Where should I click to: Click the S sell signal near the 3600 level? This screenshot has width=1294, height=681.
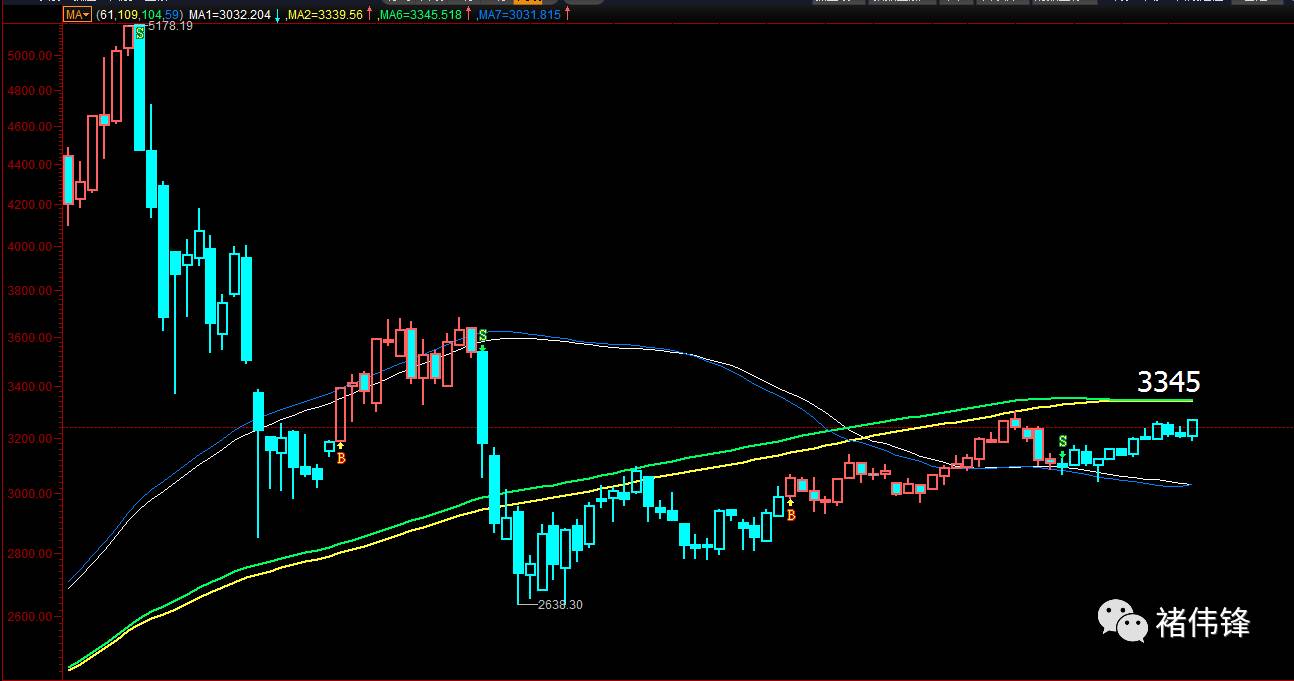482,336
